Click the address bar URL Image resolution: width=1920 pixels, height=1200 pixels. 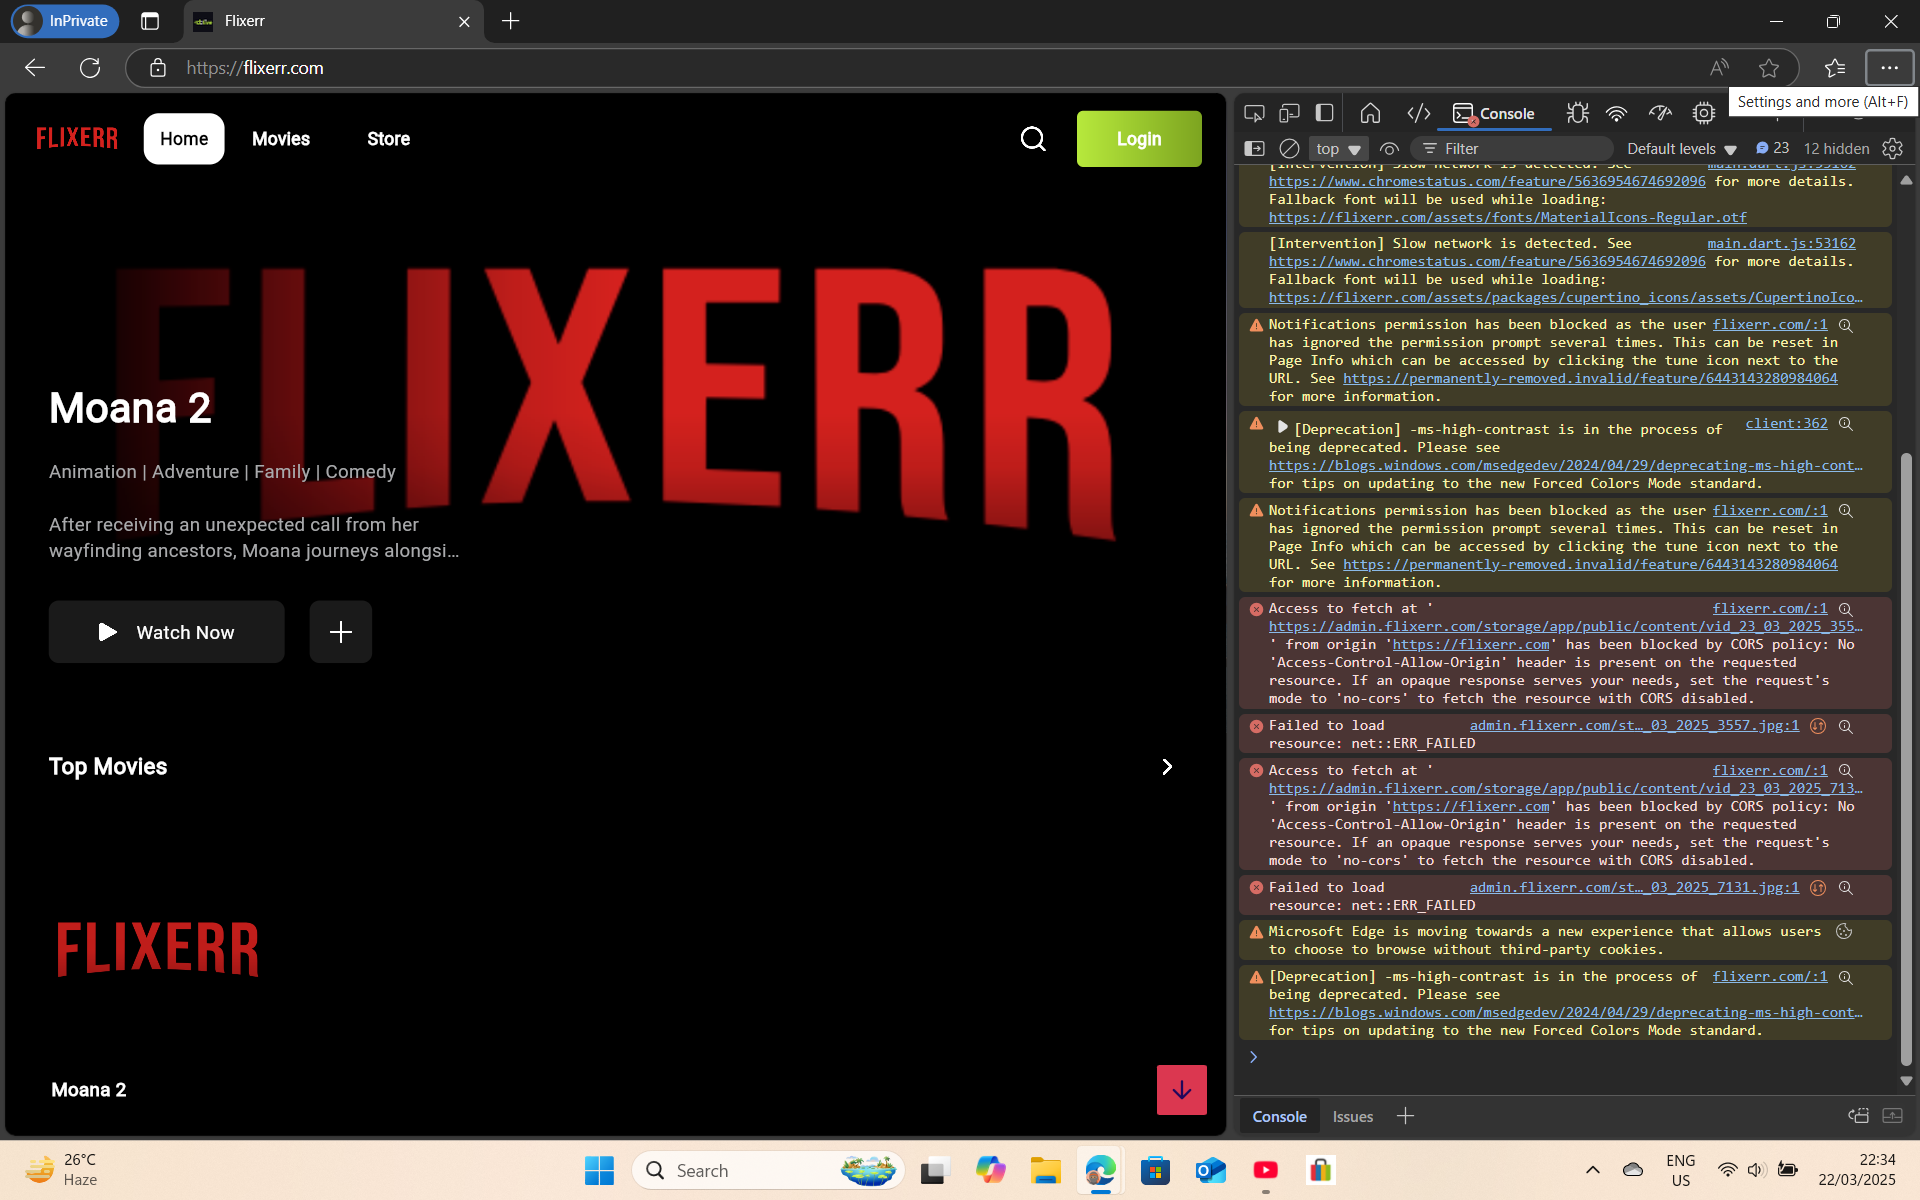click(x=255, y=68)
